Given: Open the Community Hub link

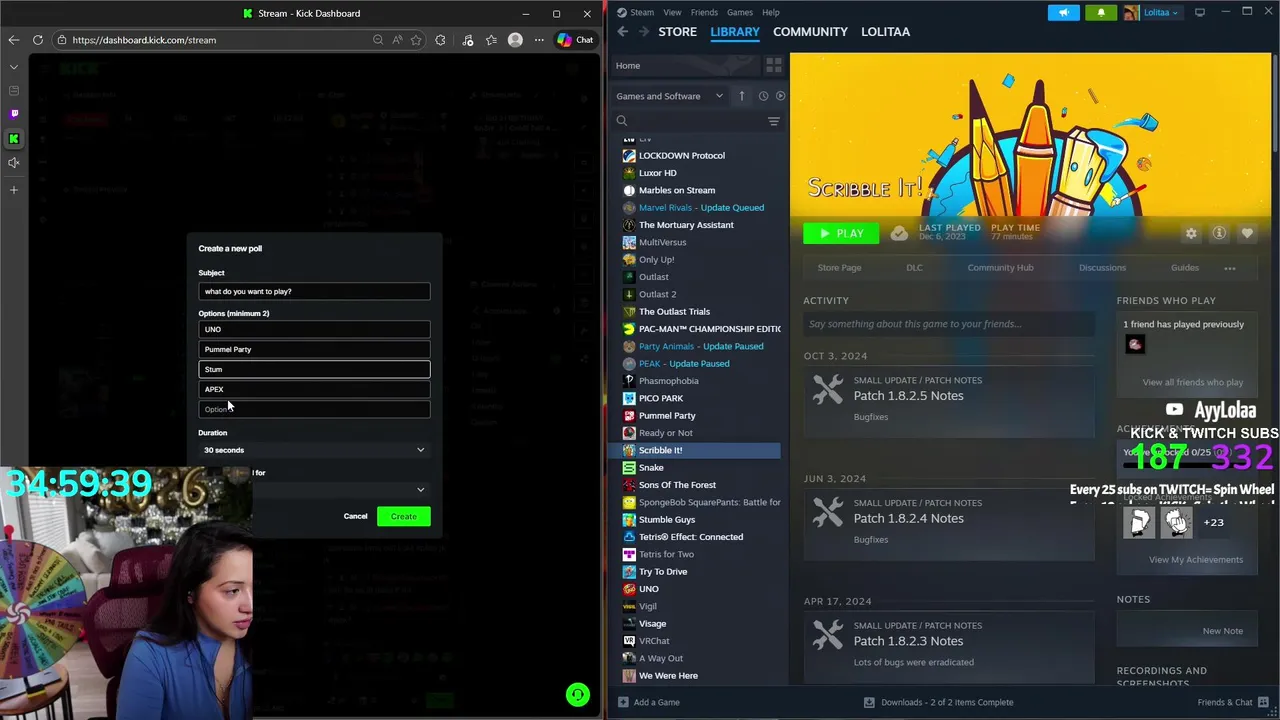Looking at the screenshot, I should pyautogui.click(x=1000, y=268).
